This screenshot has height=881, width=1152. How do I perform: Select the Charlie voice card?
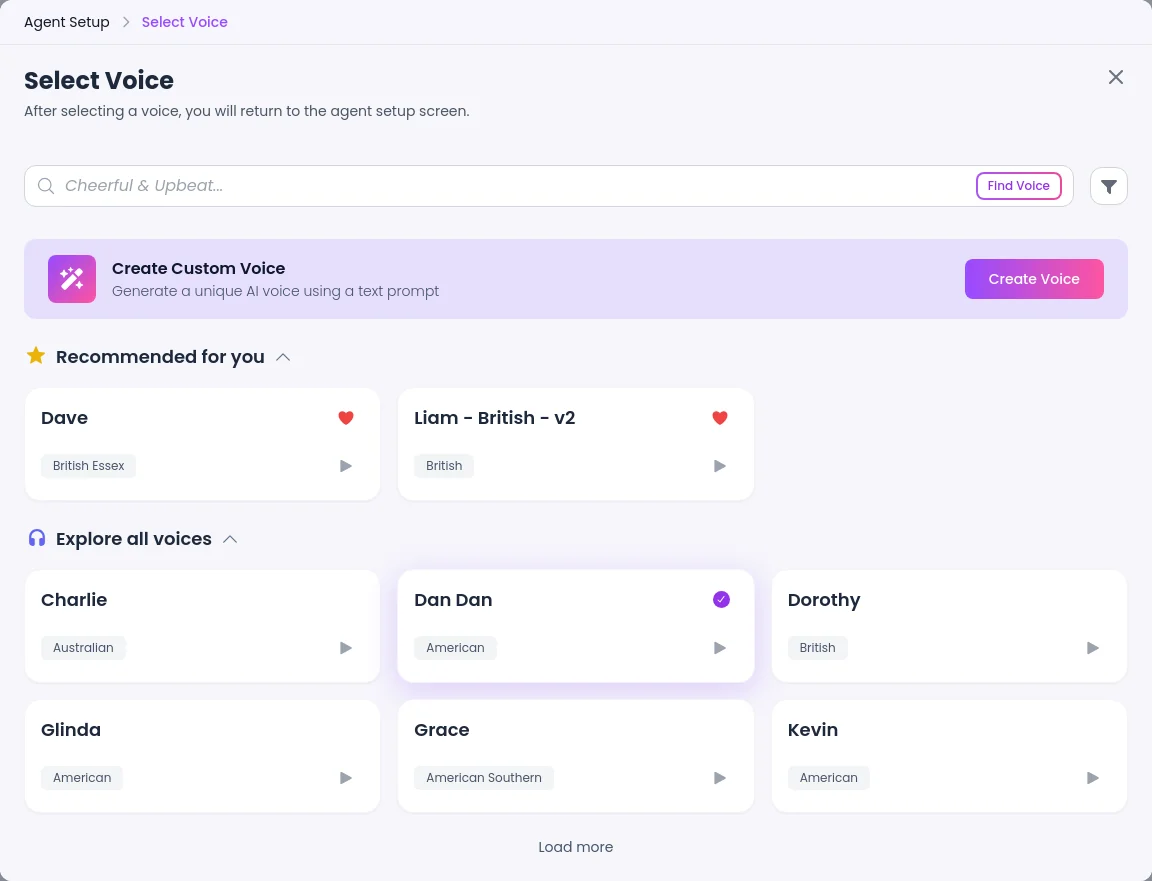202,626
